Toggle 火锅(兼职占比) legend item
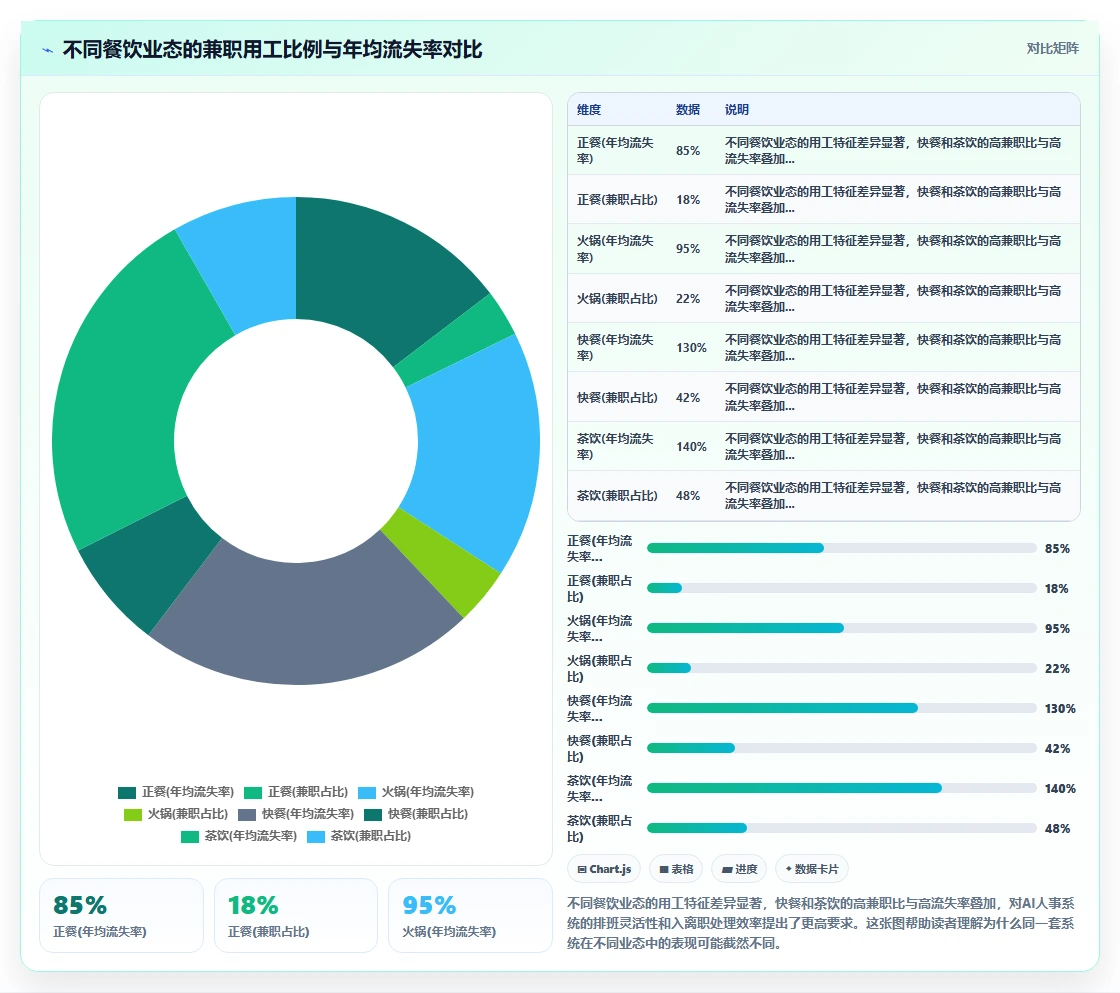The image size is (1120, 993). 176,814
